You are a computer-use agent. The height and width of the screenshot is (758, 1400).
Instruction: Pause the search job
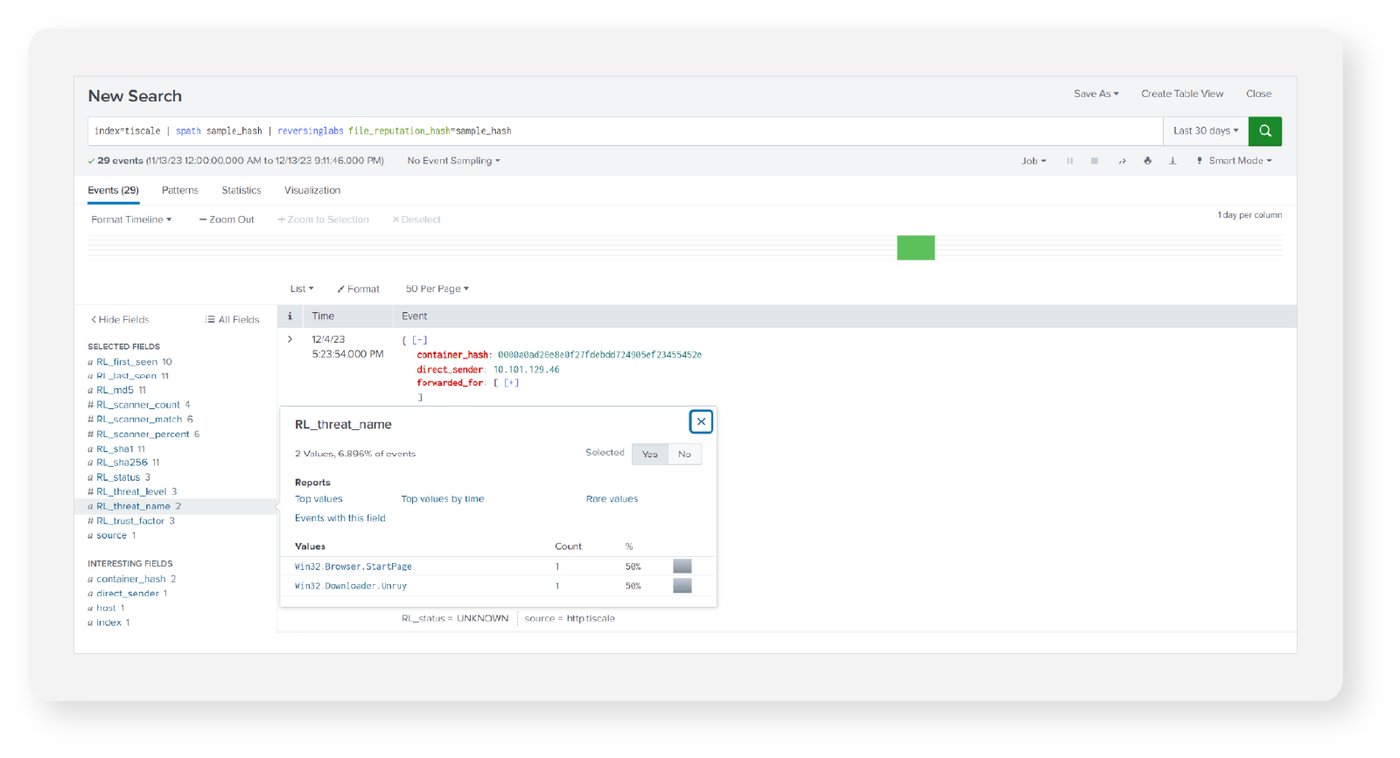coord(1070,161)
